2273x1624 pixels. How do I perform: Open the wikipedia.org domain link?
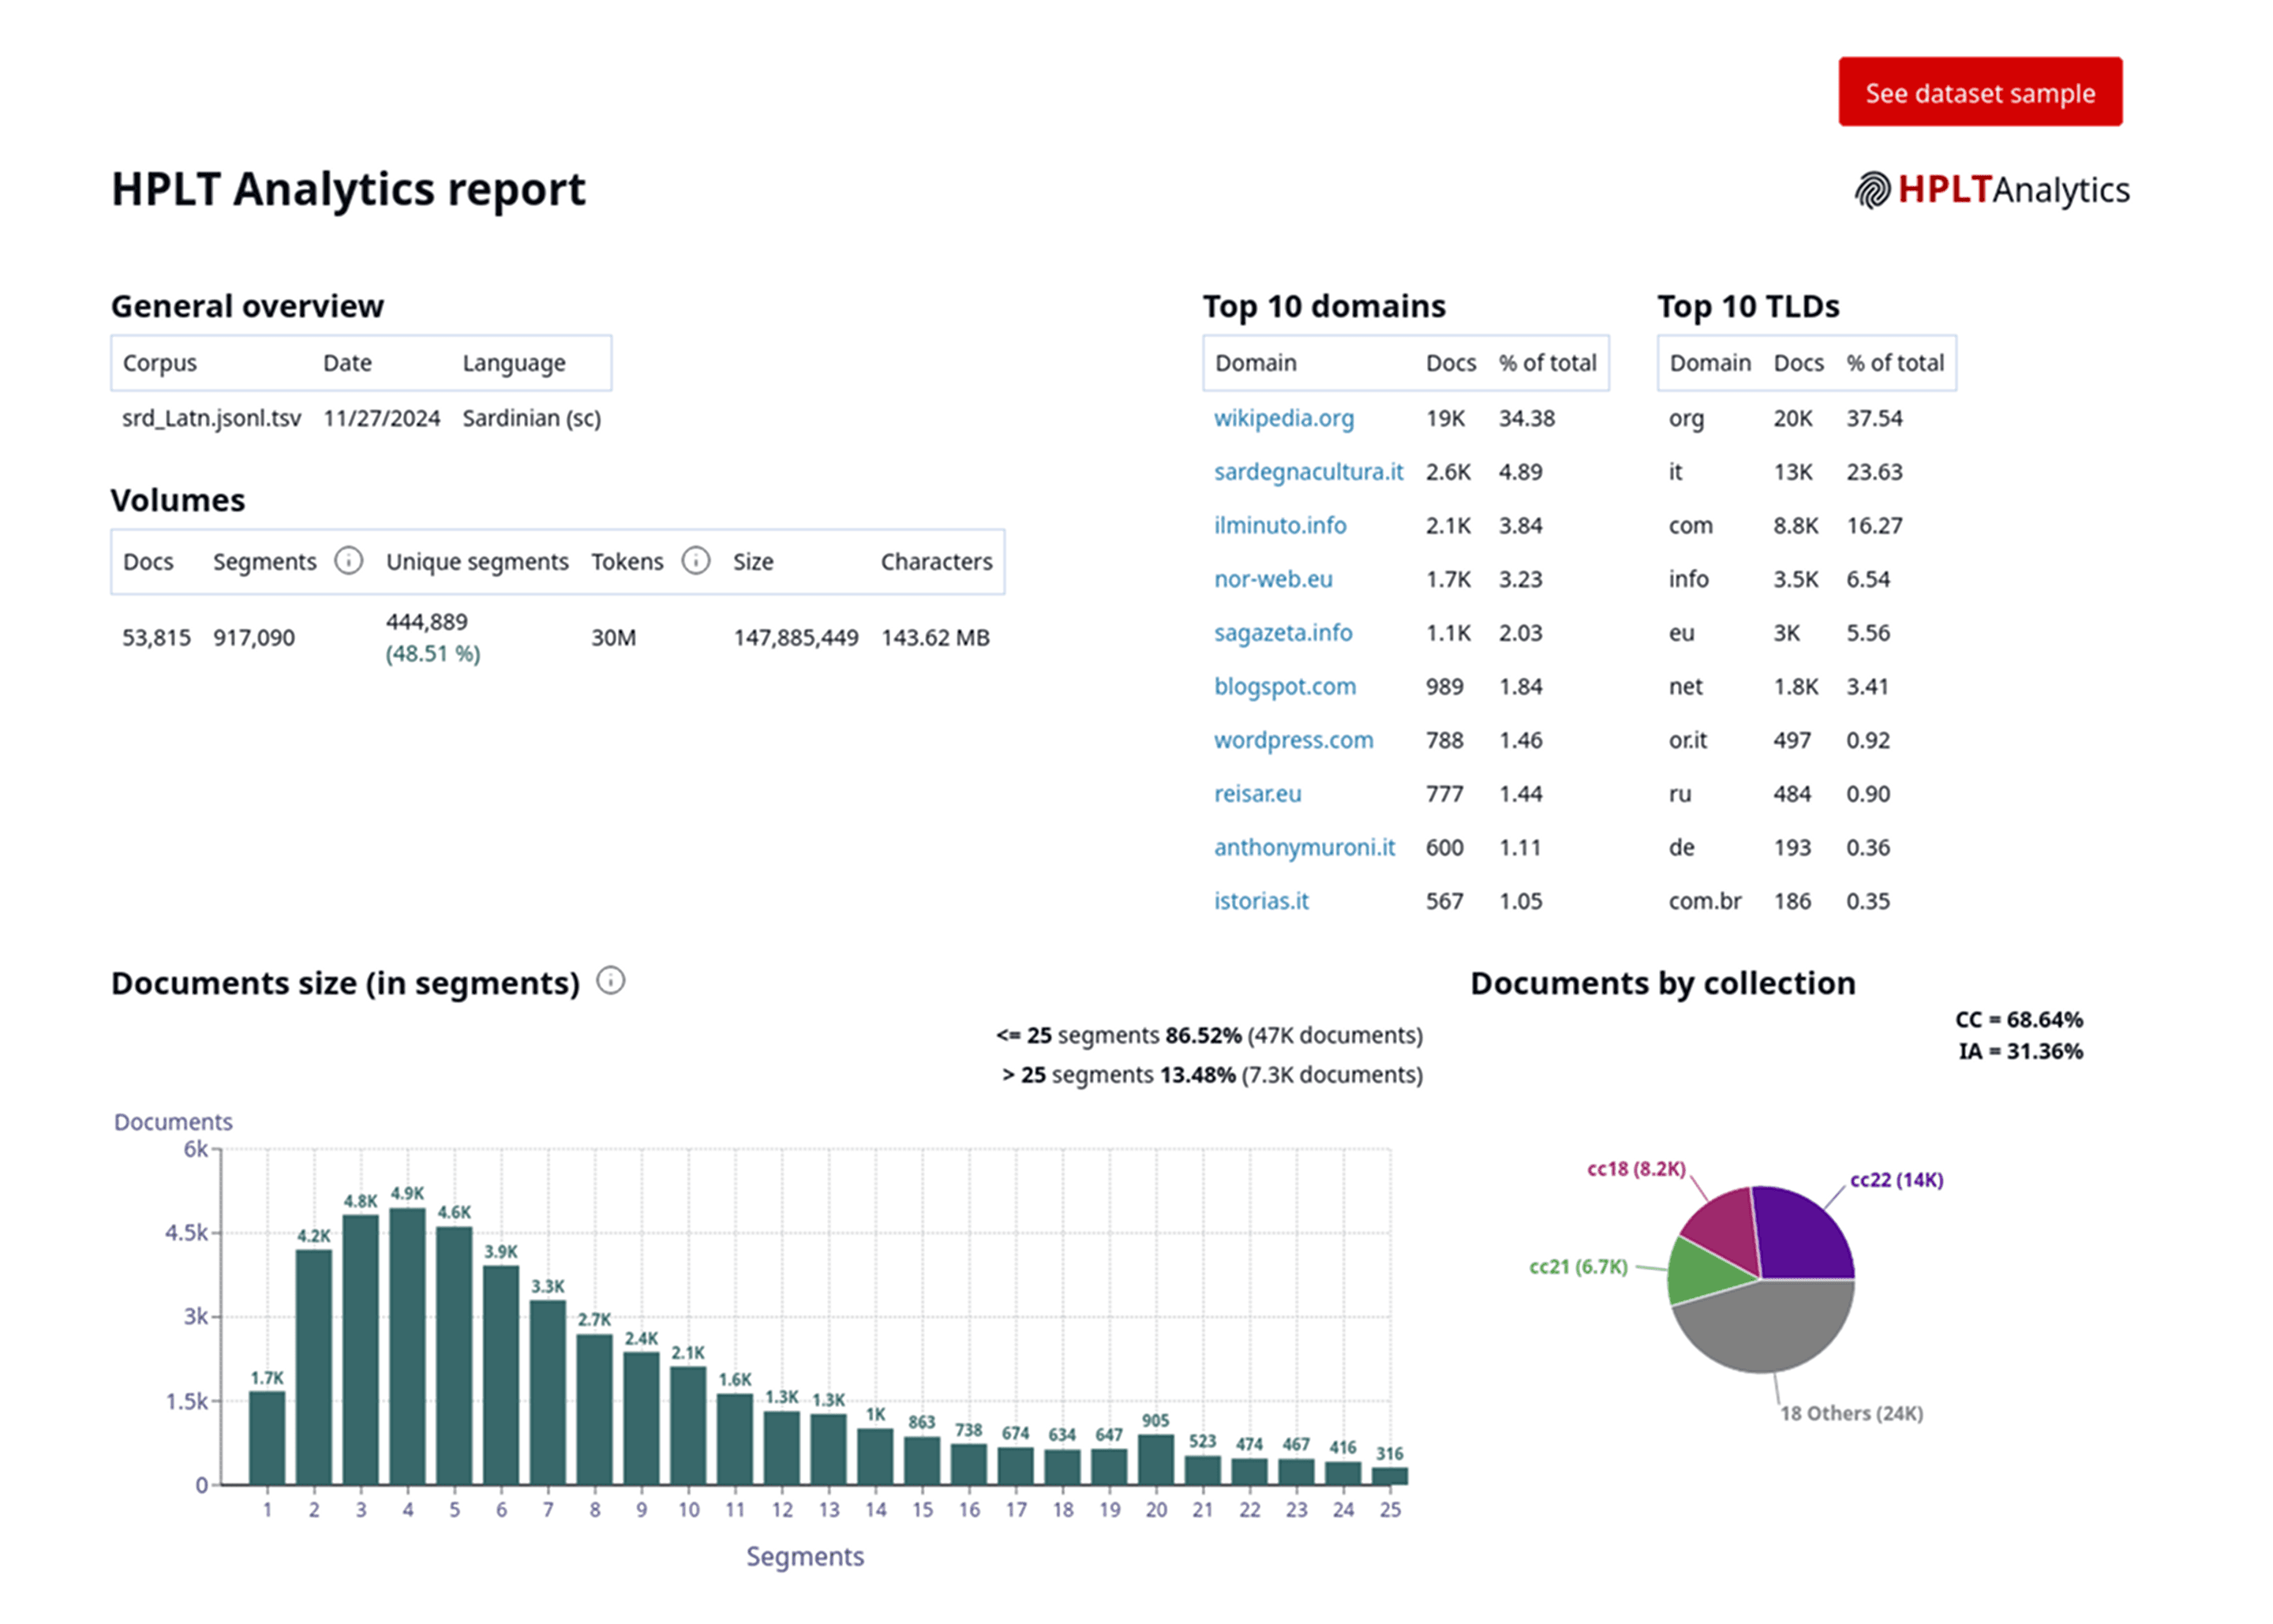1285,418
